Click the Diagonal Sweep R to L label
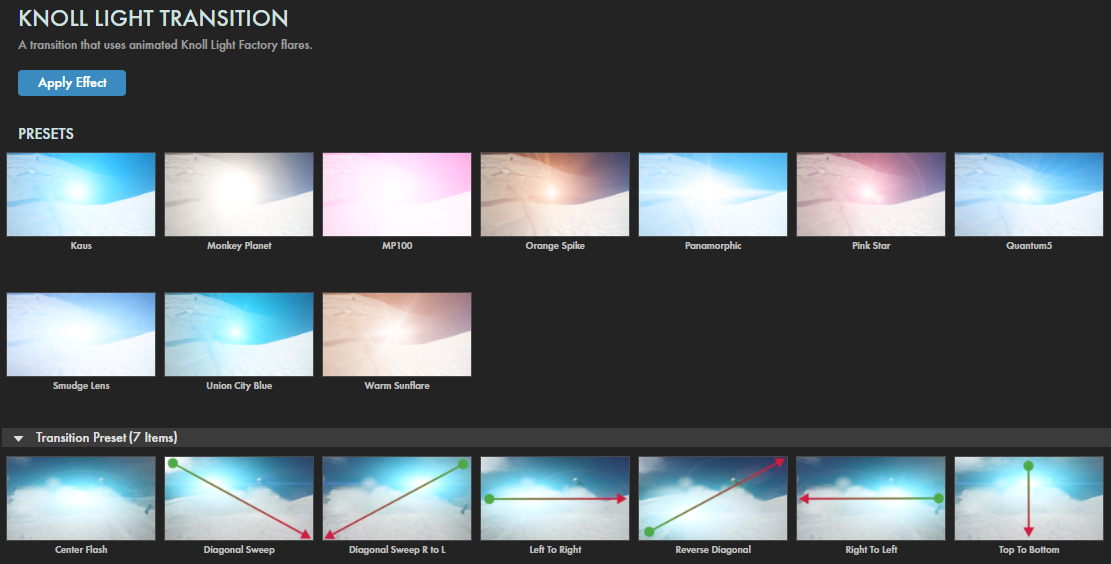Viewport: 1111px width, 564px height. click(397, 550)
